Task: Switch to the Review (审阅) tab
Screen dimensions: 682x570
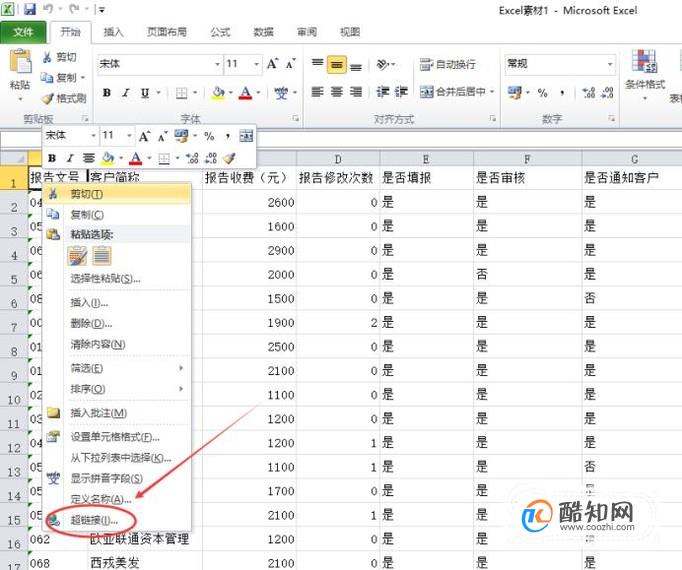Action: point(307,32)
